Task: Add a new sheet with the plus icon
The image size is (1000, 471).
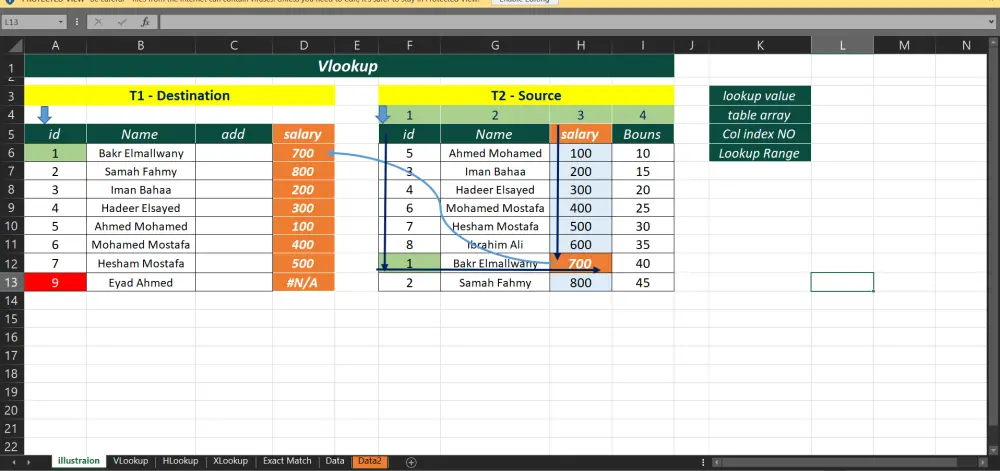Action: tap(411, 462)
